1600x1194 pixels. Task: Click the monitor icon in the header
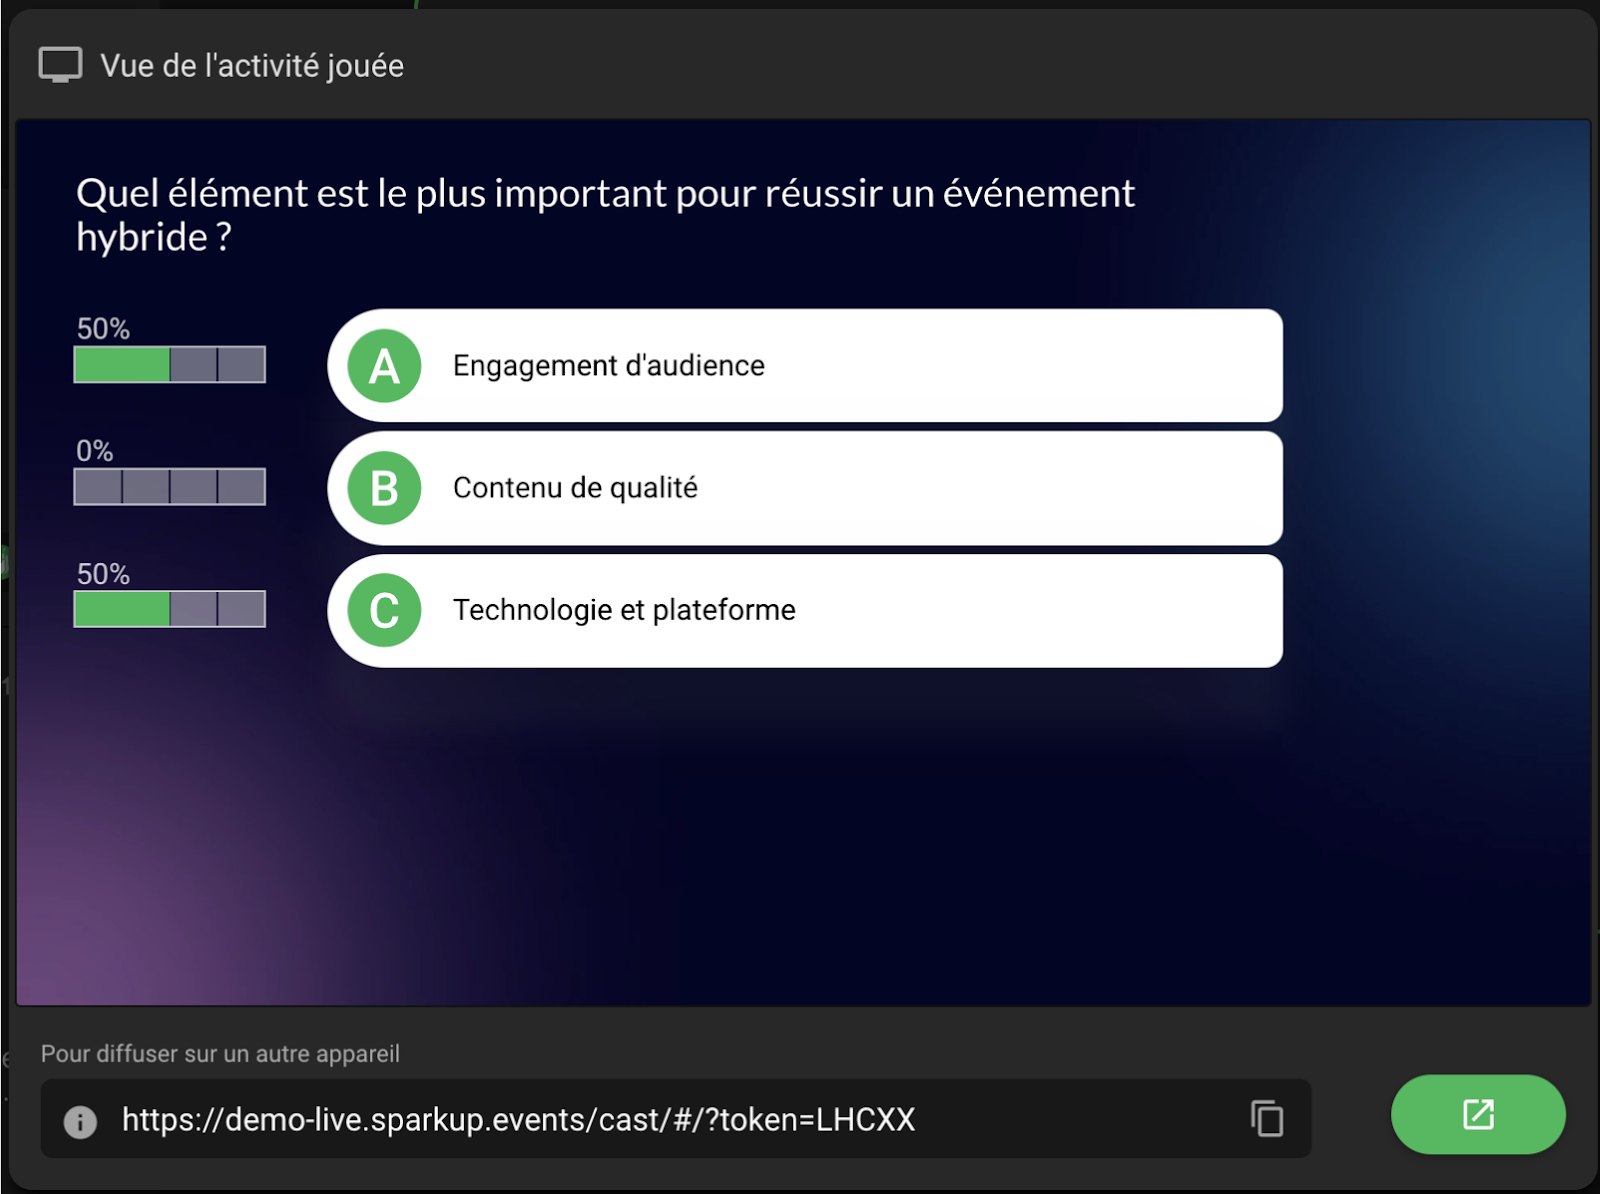pyautogui.click(x=60, y=65)
